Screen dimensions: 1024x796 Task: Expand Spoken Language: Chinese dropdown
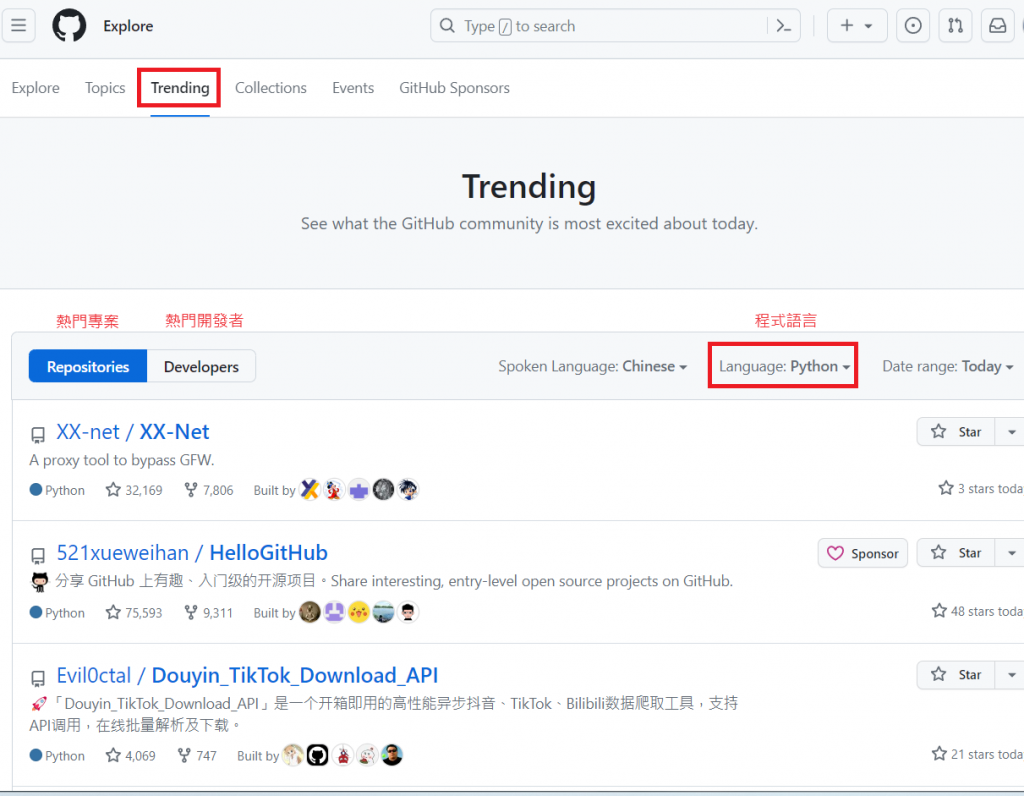[x=593, y=366]
